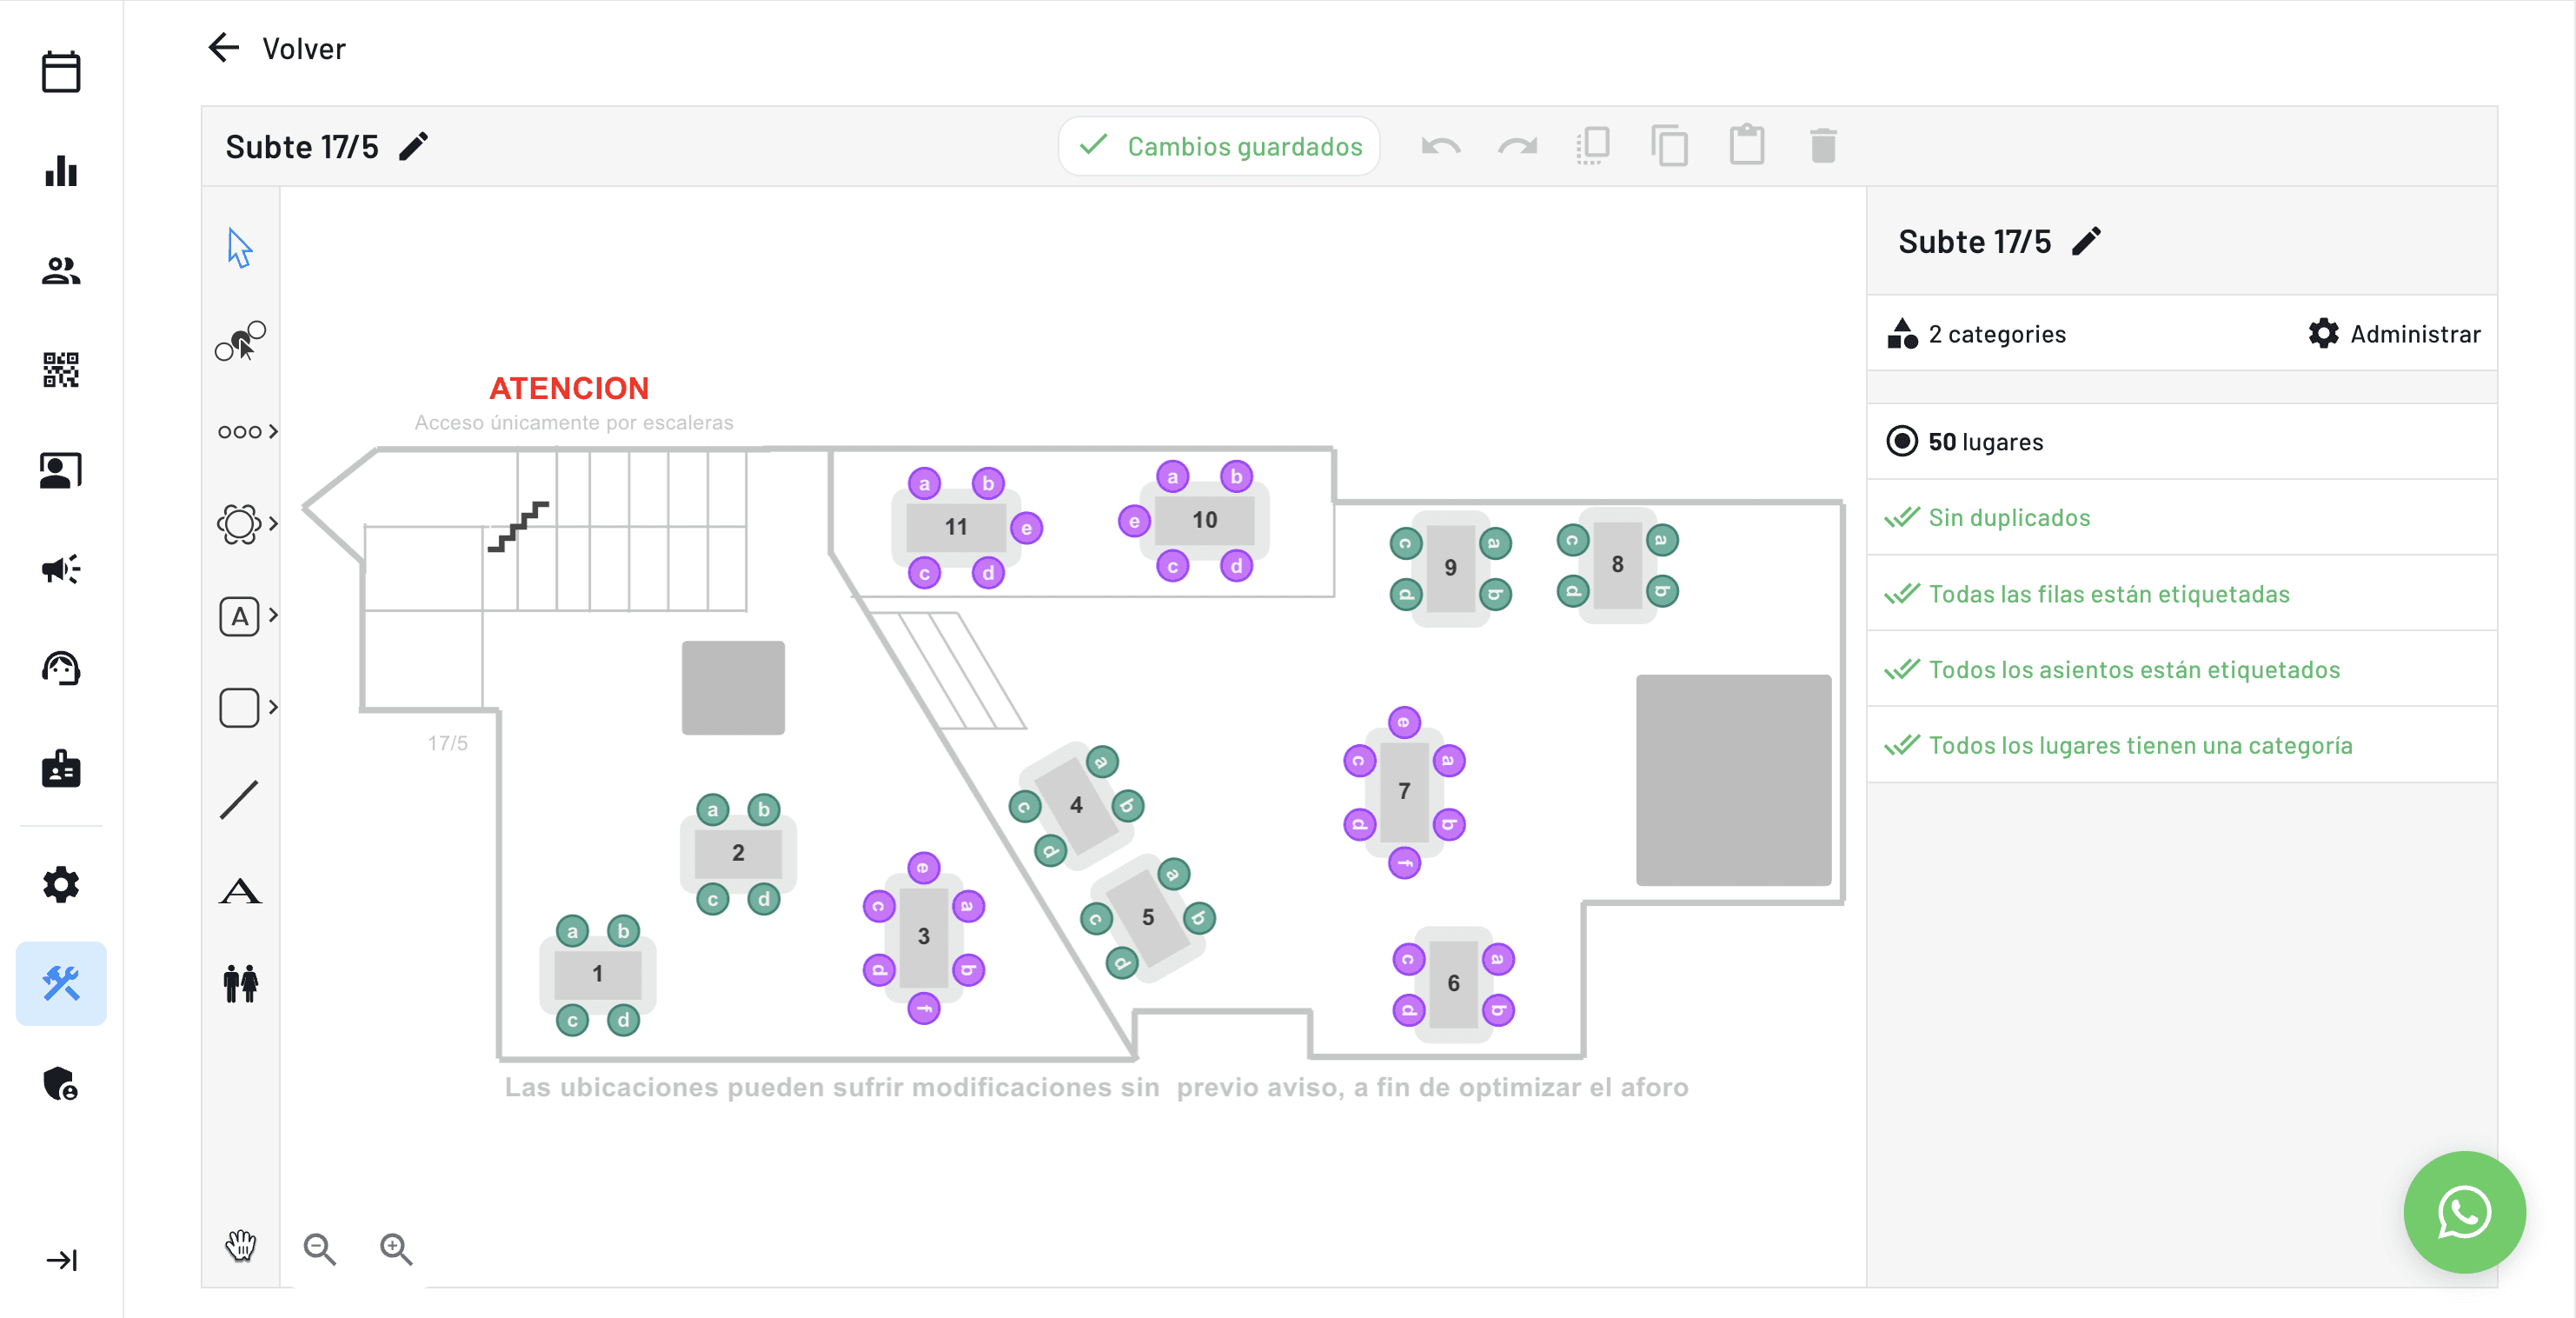This screenshot has height=1318, width=2576.
Task: Expand the seat row tool options
Action: pos(272,431)
